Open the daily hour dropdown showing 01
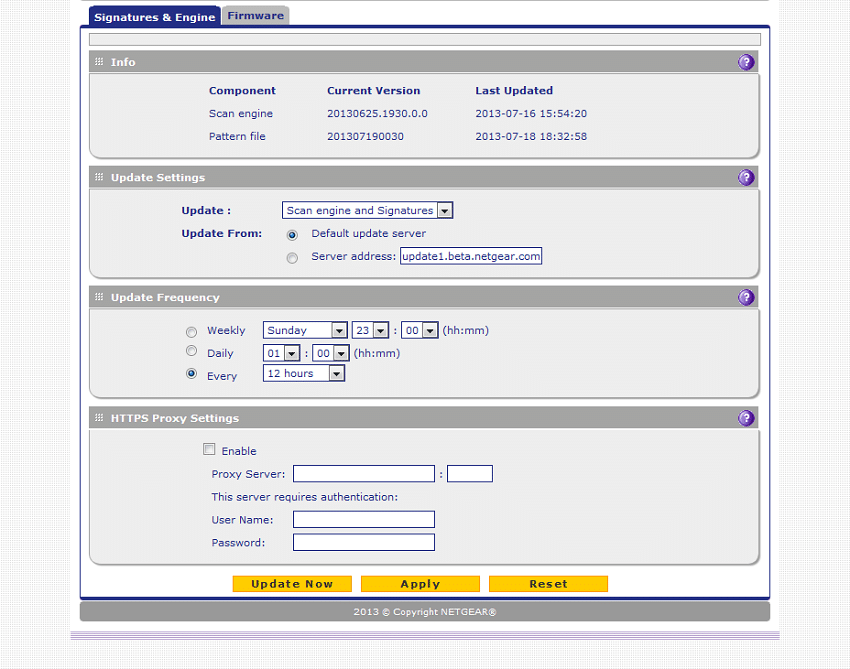This screenshot has height=669, width=850. (x=281, y=353)
